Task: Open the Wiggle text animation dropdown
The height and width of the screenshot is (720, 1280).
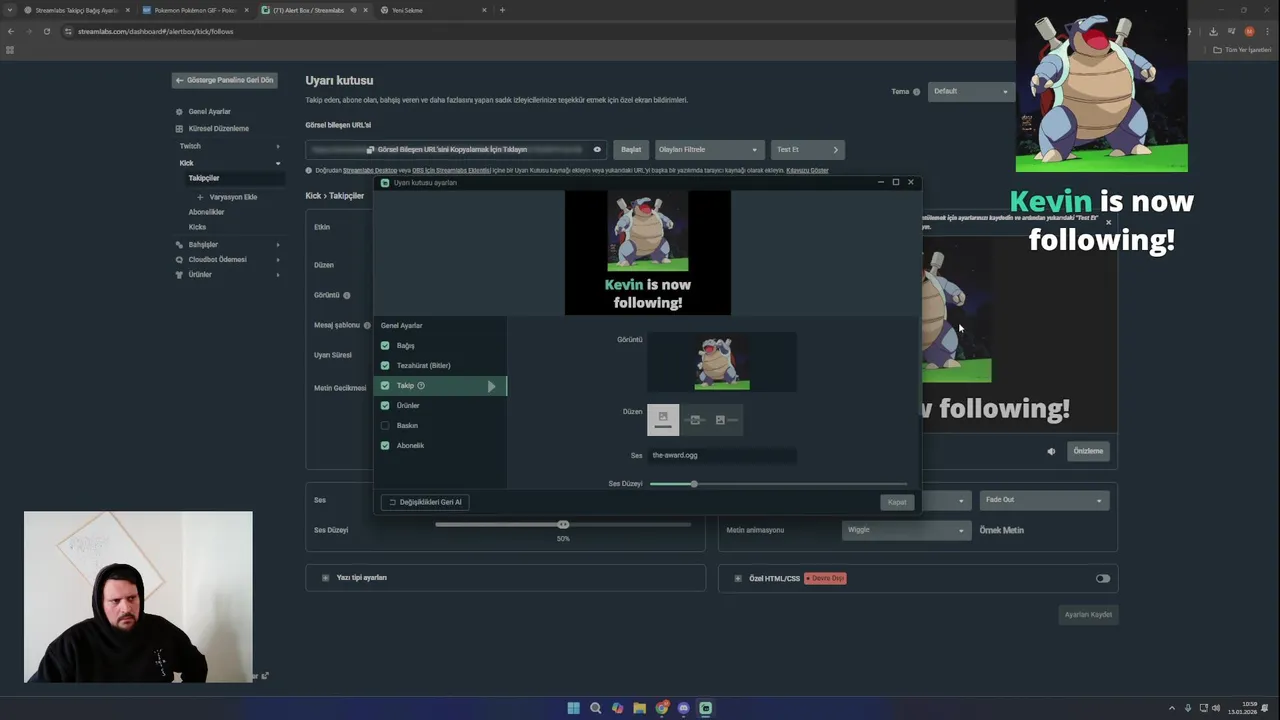Action: (x=905, y=530)
